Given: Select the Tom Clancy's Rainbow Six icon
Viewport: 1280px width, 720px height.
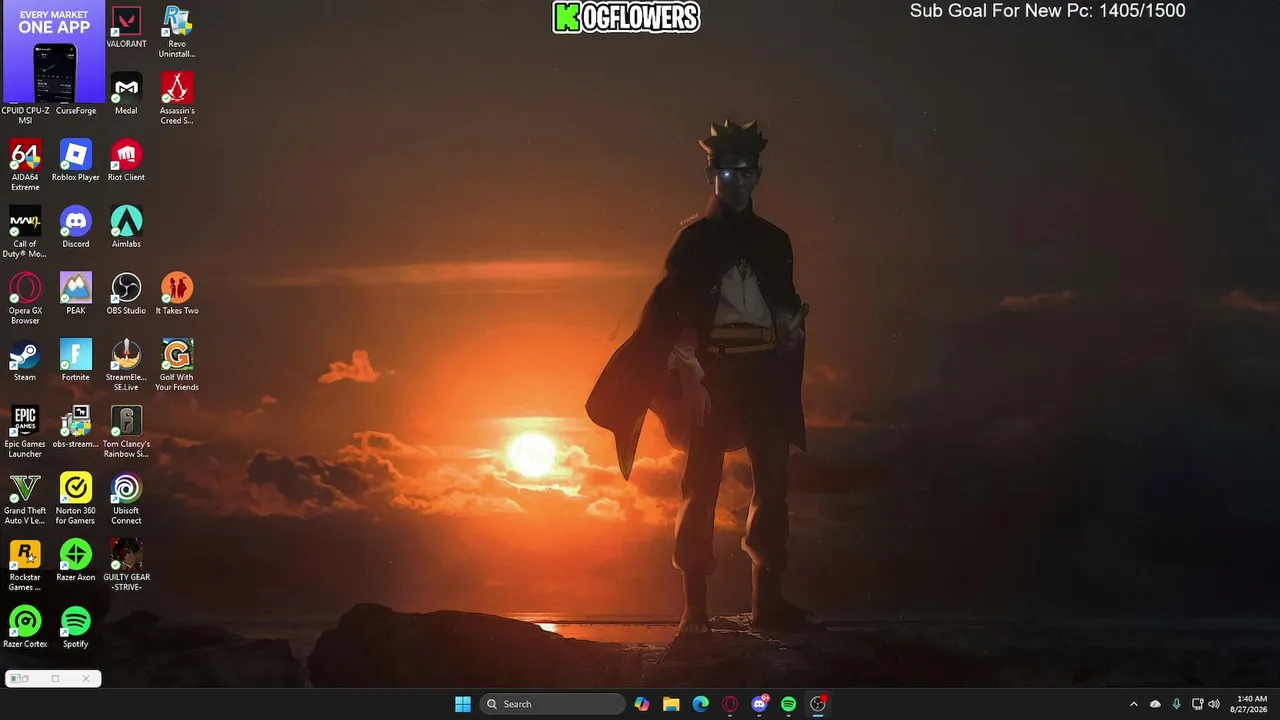Looking at the screenshot, I should (126, 432).
